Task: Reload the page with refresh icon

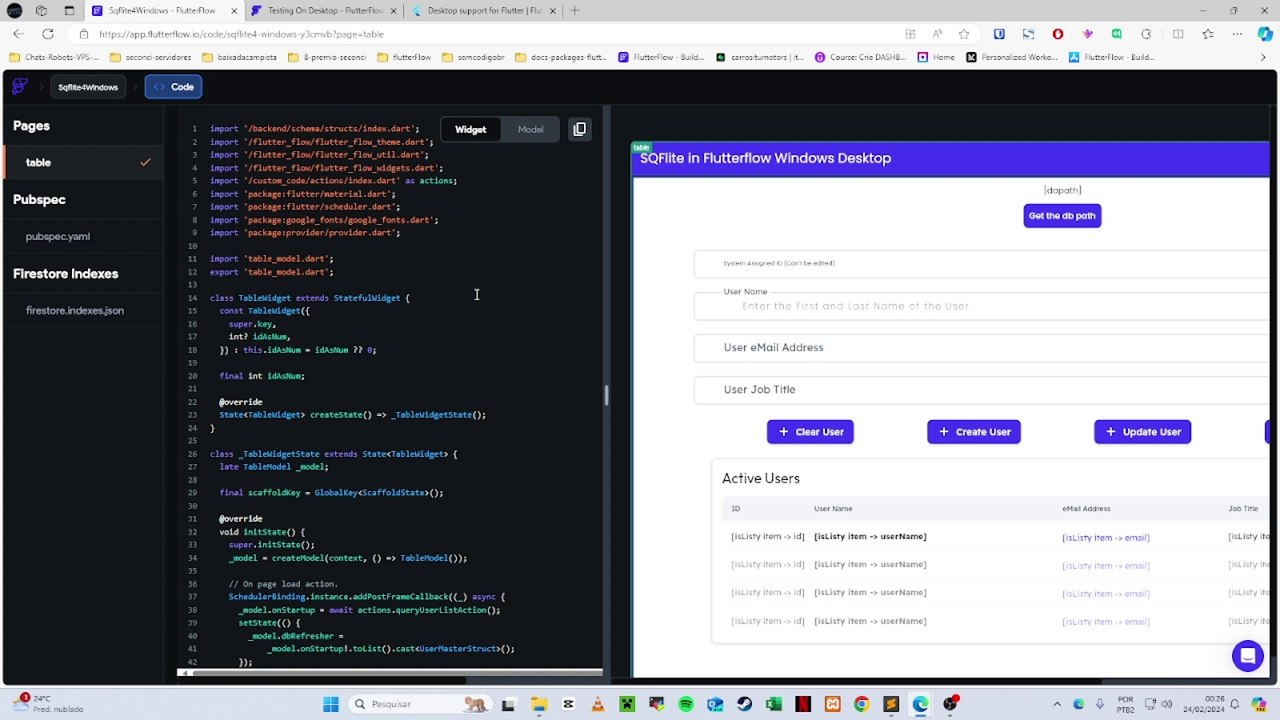Action: tap(47, 34)
